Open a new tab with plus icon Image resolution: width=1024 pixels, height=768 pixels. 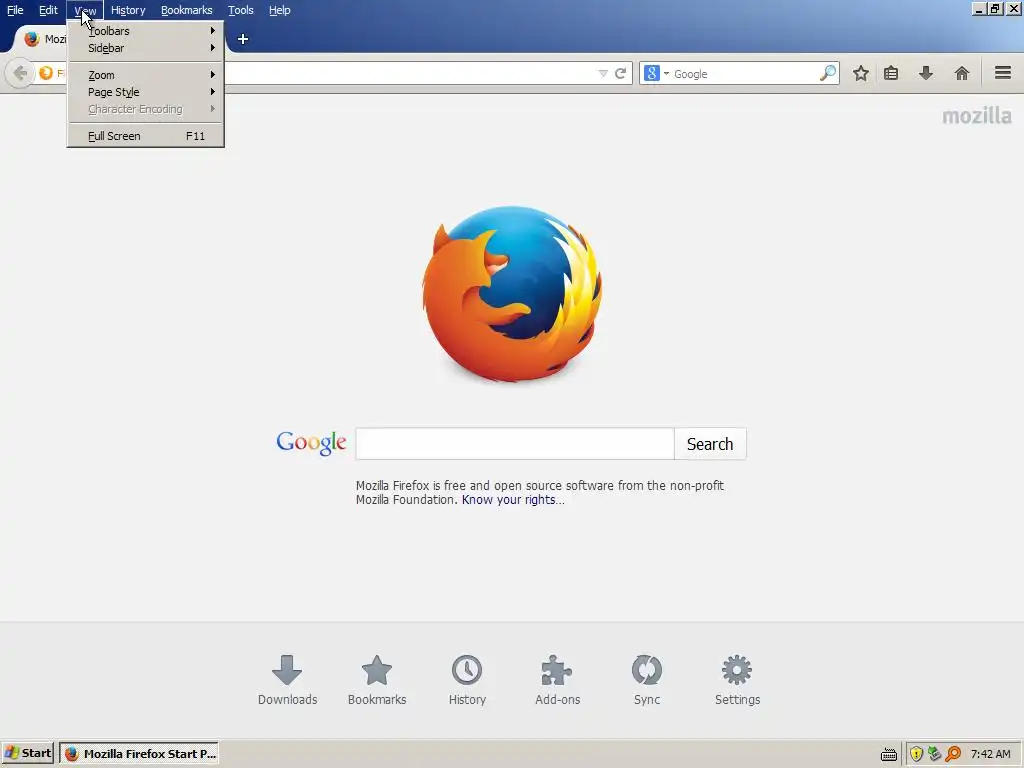[242, 39]
